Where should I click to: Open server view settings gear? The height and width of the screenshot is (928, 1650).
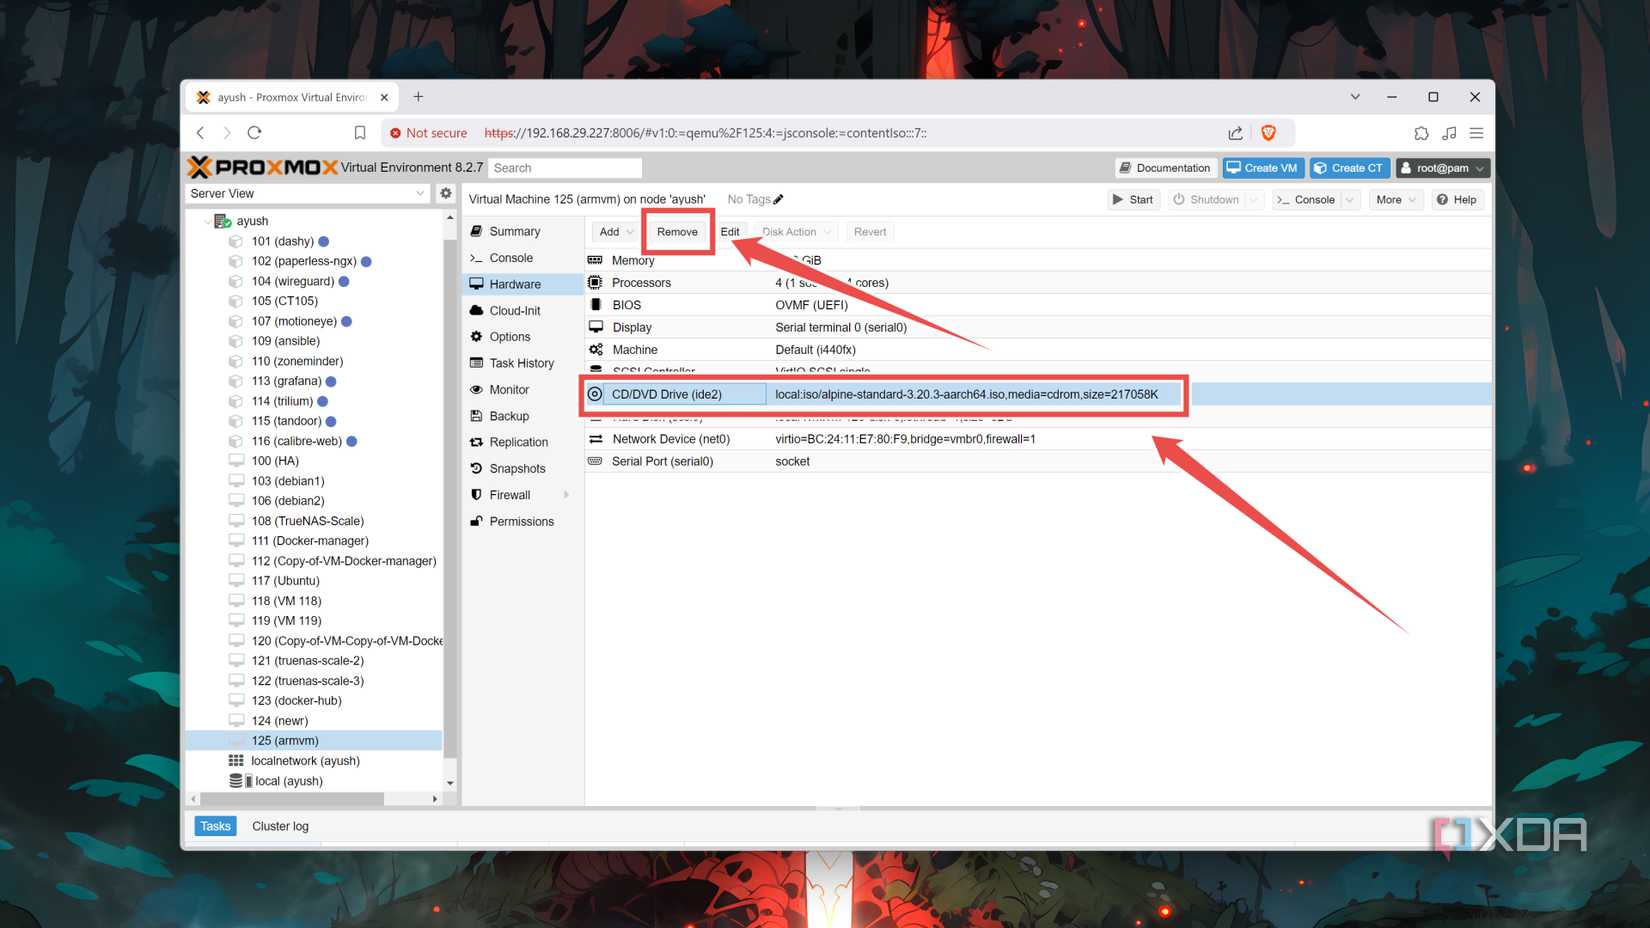pos(446,193)
